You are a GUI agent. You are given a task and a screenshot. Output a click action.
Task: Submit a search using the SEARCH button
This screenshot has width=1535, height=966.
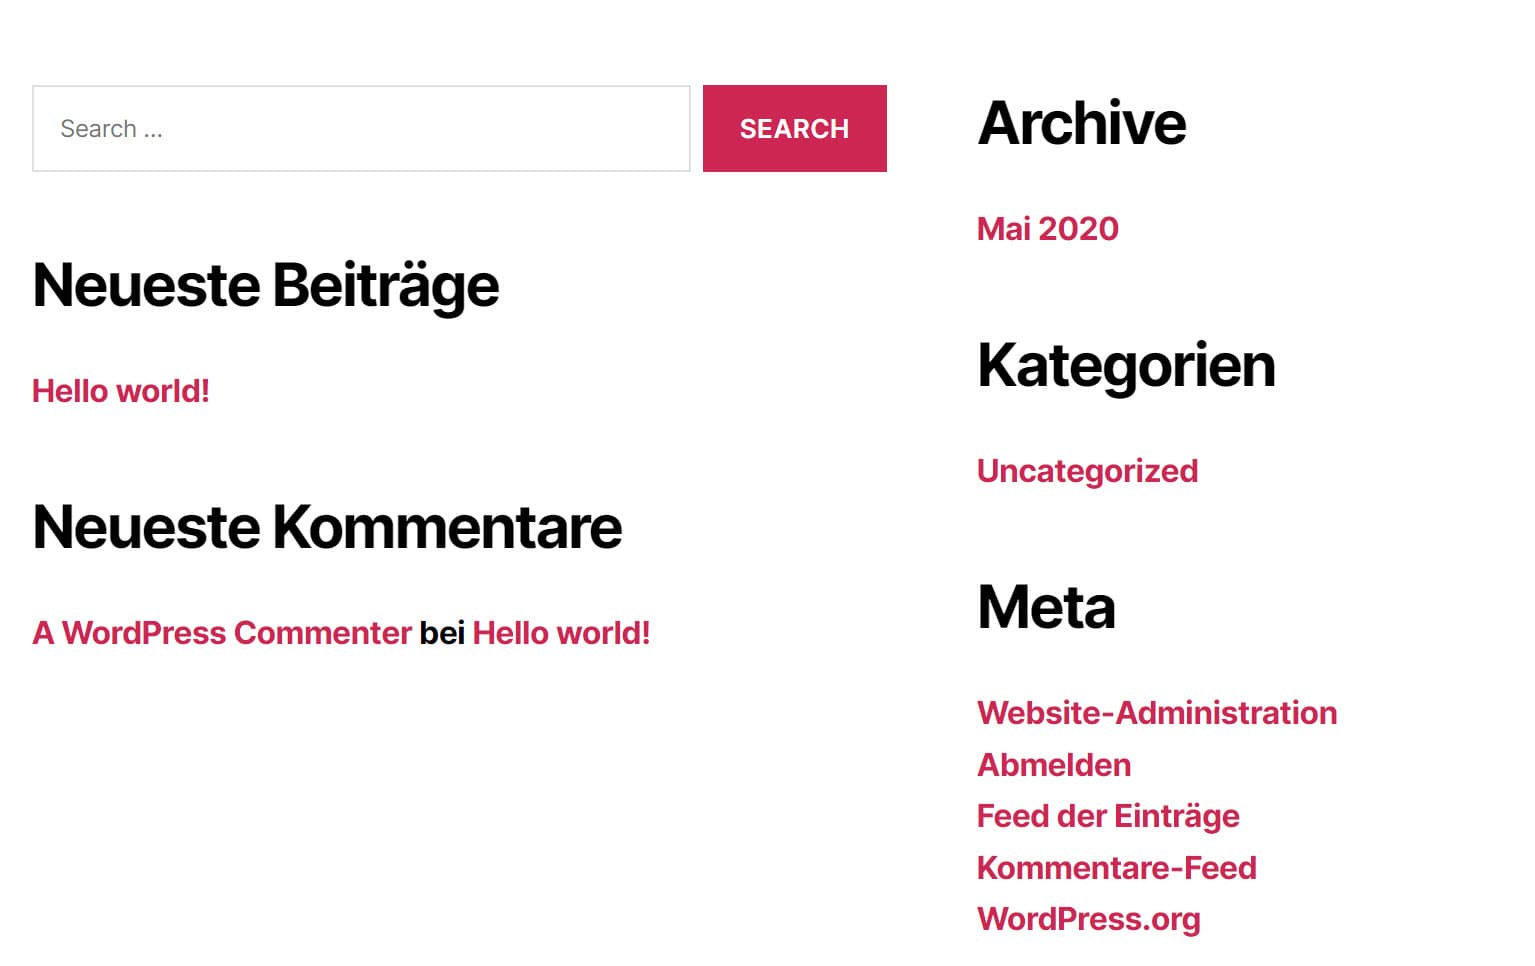tap(794, 128)
